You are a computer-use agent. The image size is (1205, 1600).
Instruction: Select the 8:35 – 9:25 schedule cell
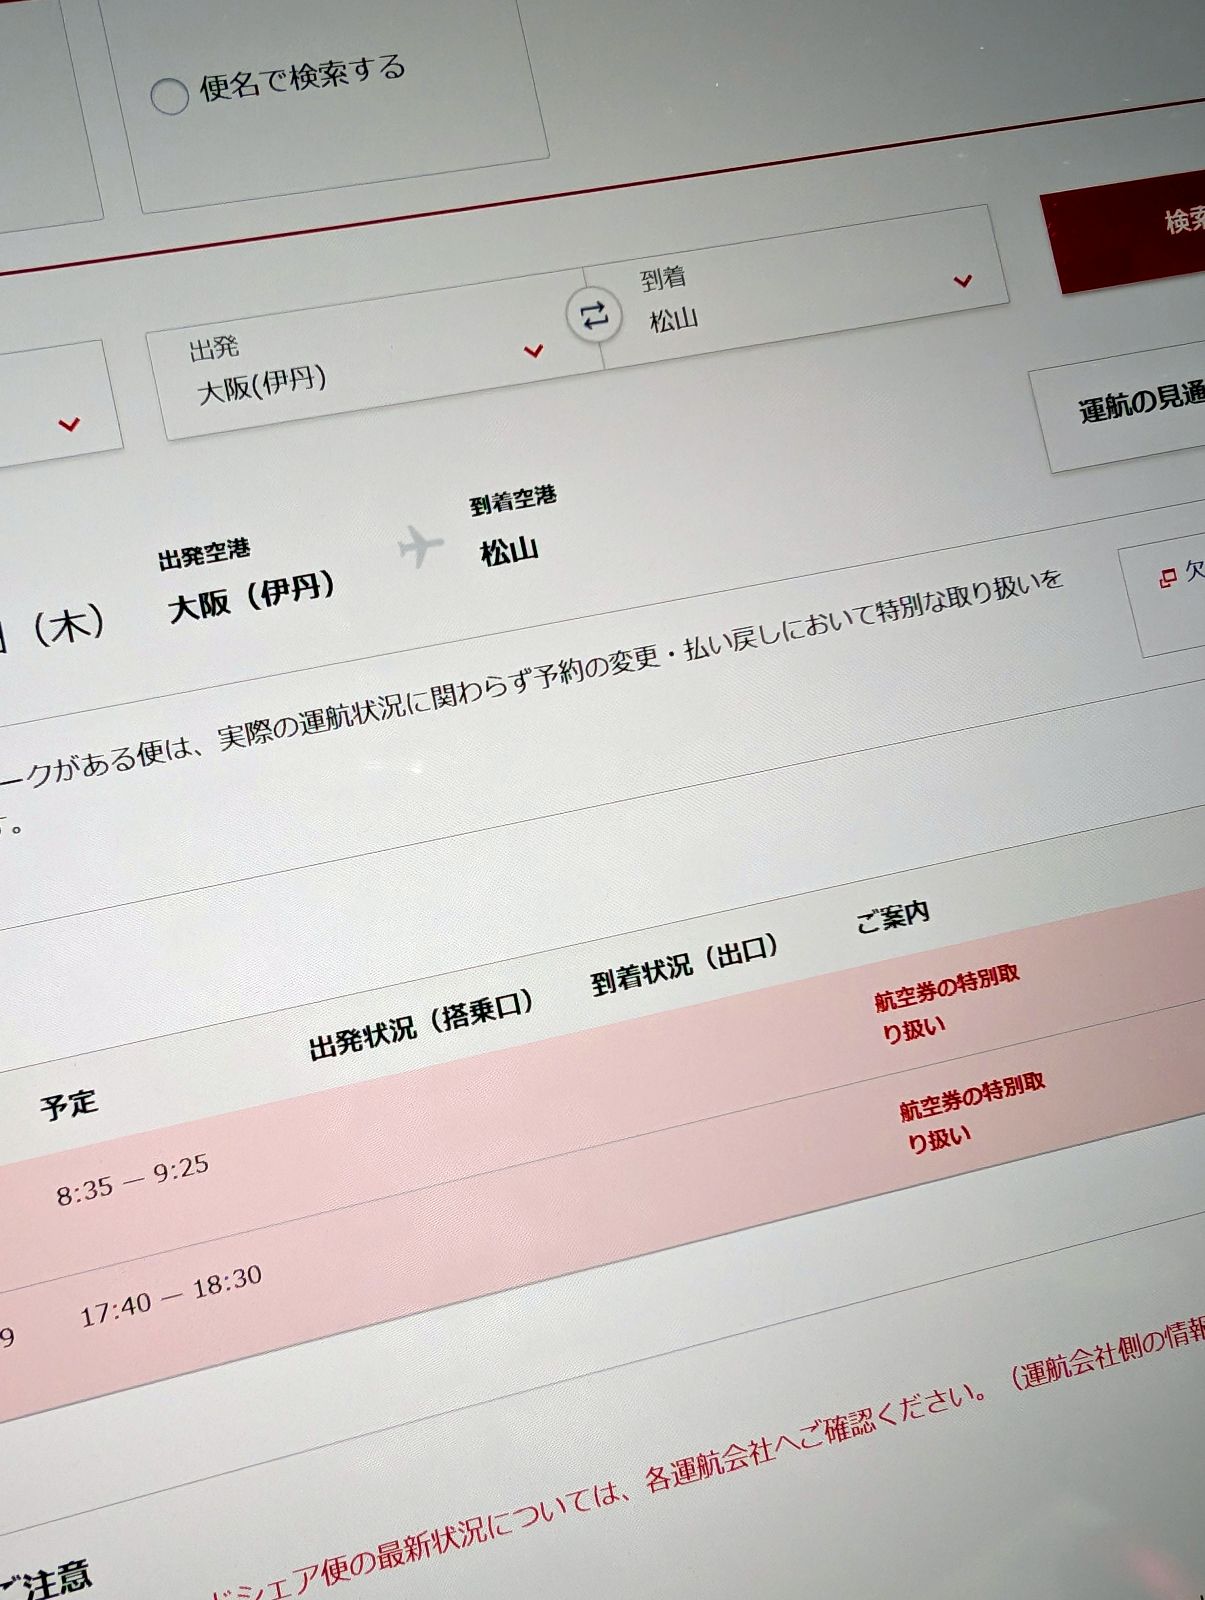132,1179
